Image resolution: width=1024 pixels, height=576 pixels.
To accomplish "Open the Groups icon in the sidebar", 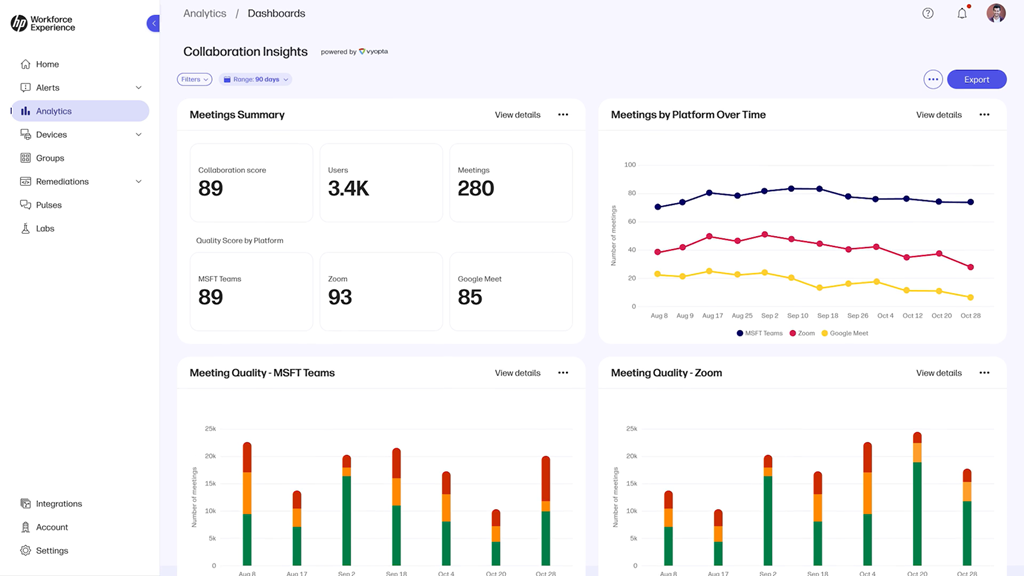I will coord(24,158).
